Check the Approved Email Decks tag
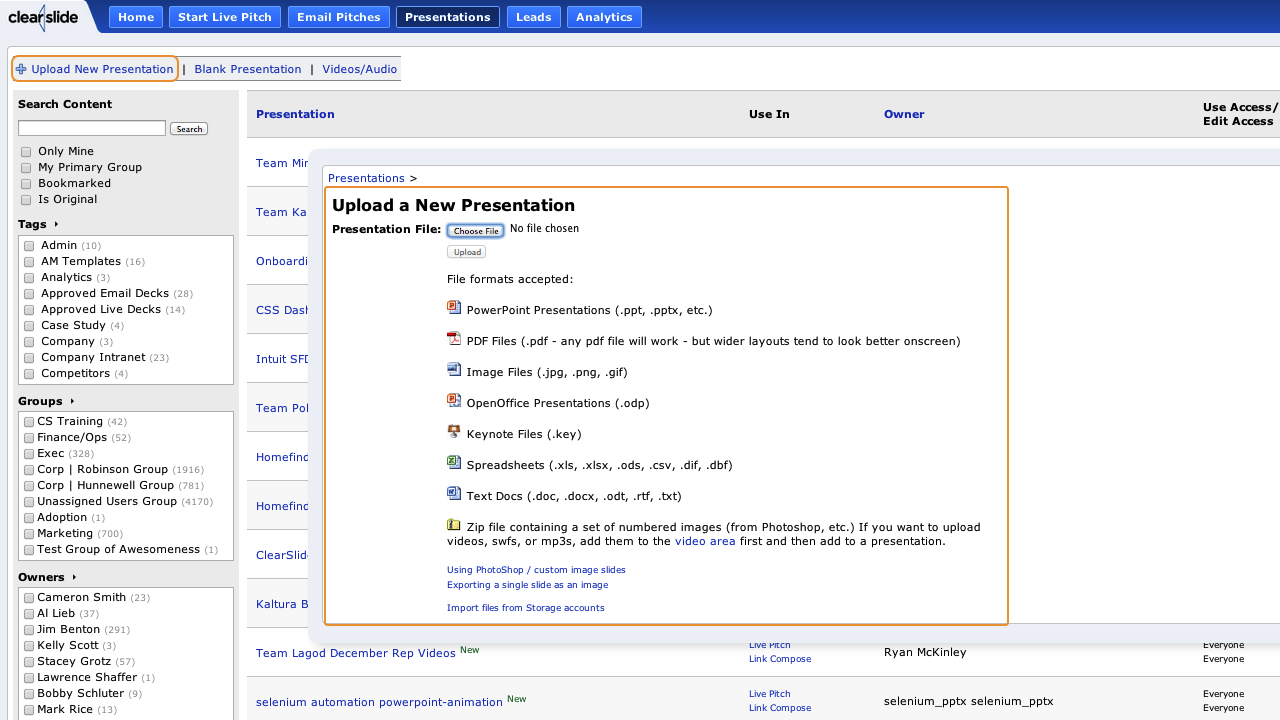Viewport: 1280px width, 720px height. [x=30, y=294]
